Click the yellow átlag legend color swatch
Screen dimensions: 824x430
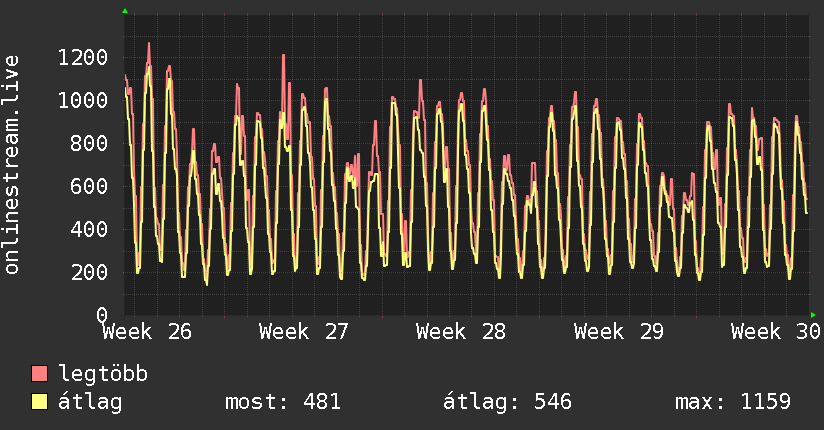tap(39, 402)
